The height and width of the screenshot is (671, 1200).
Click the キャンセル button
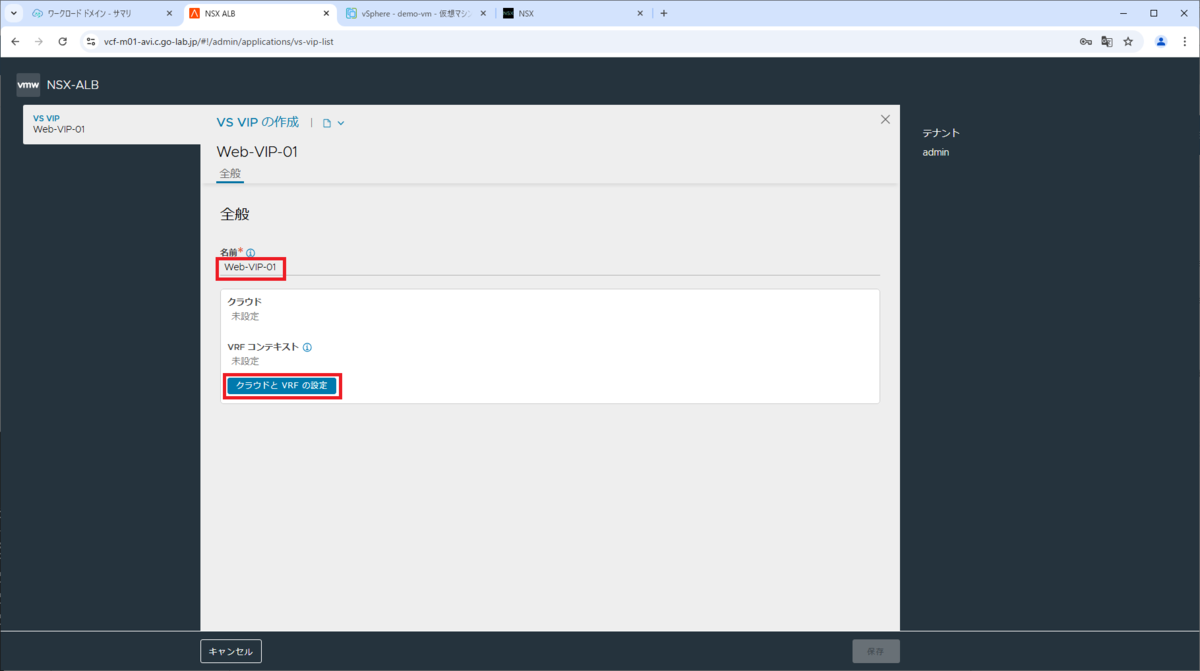[x=231, y=652]
